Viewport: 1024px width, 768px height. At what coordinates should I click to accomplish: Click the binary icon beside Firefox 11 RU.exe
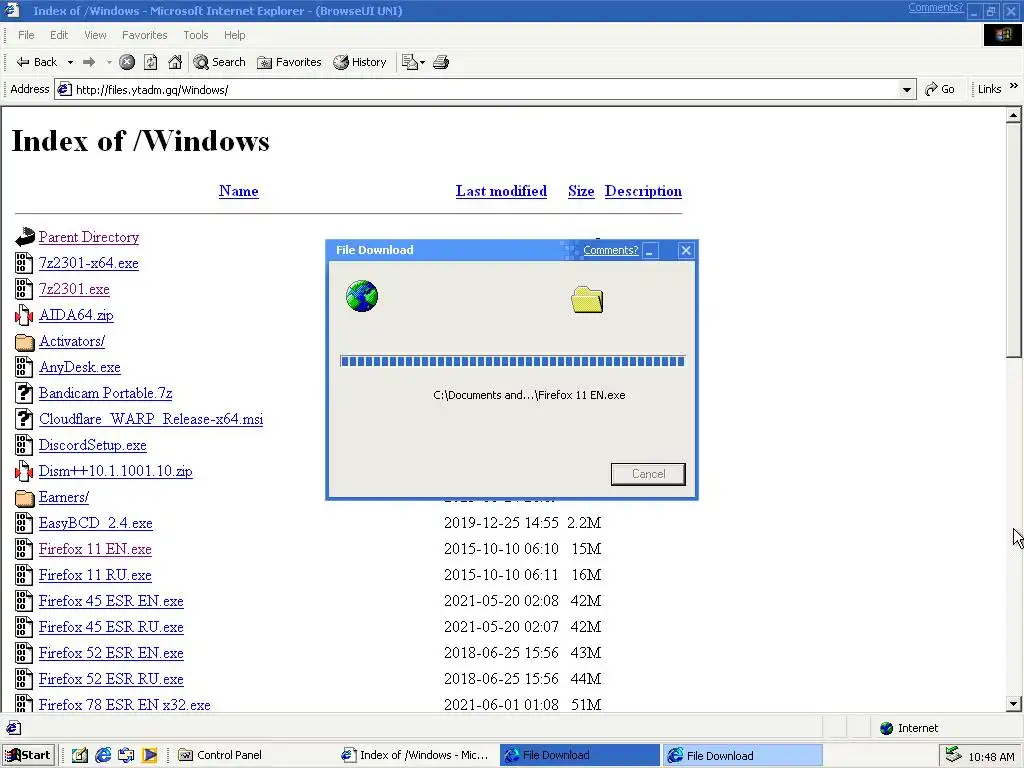click(24, 575)
